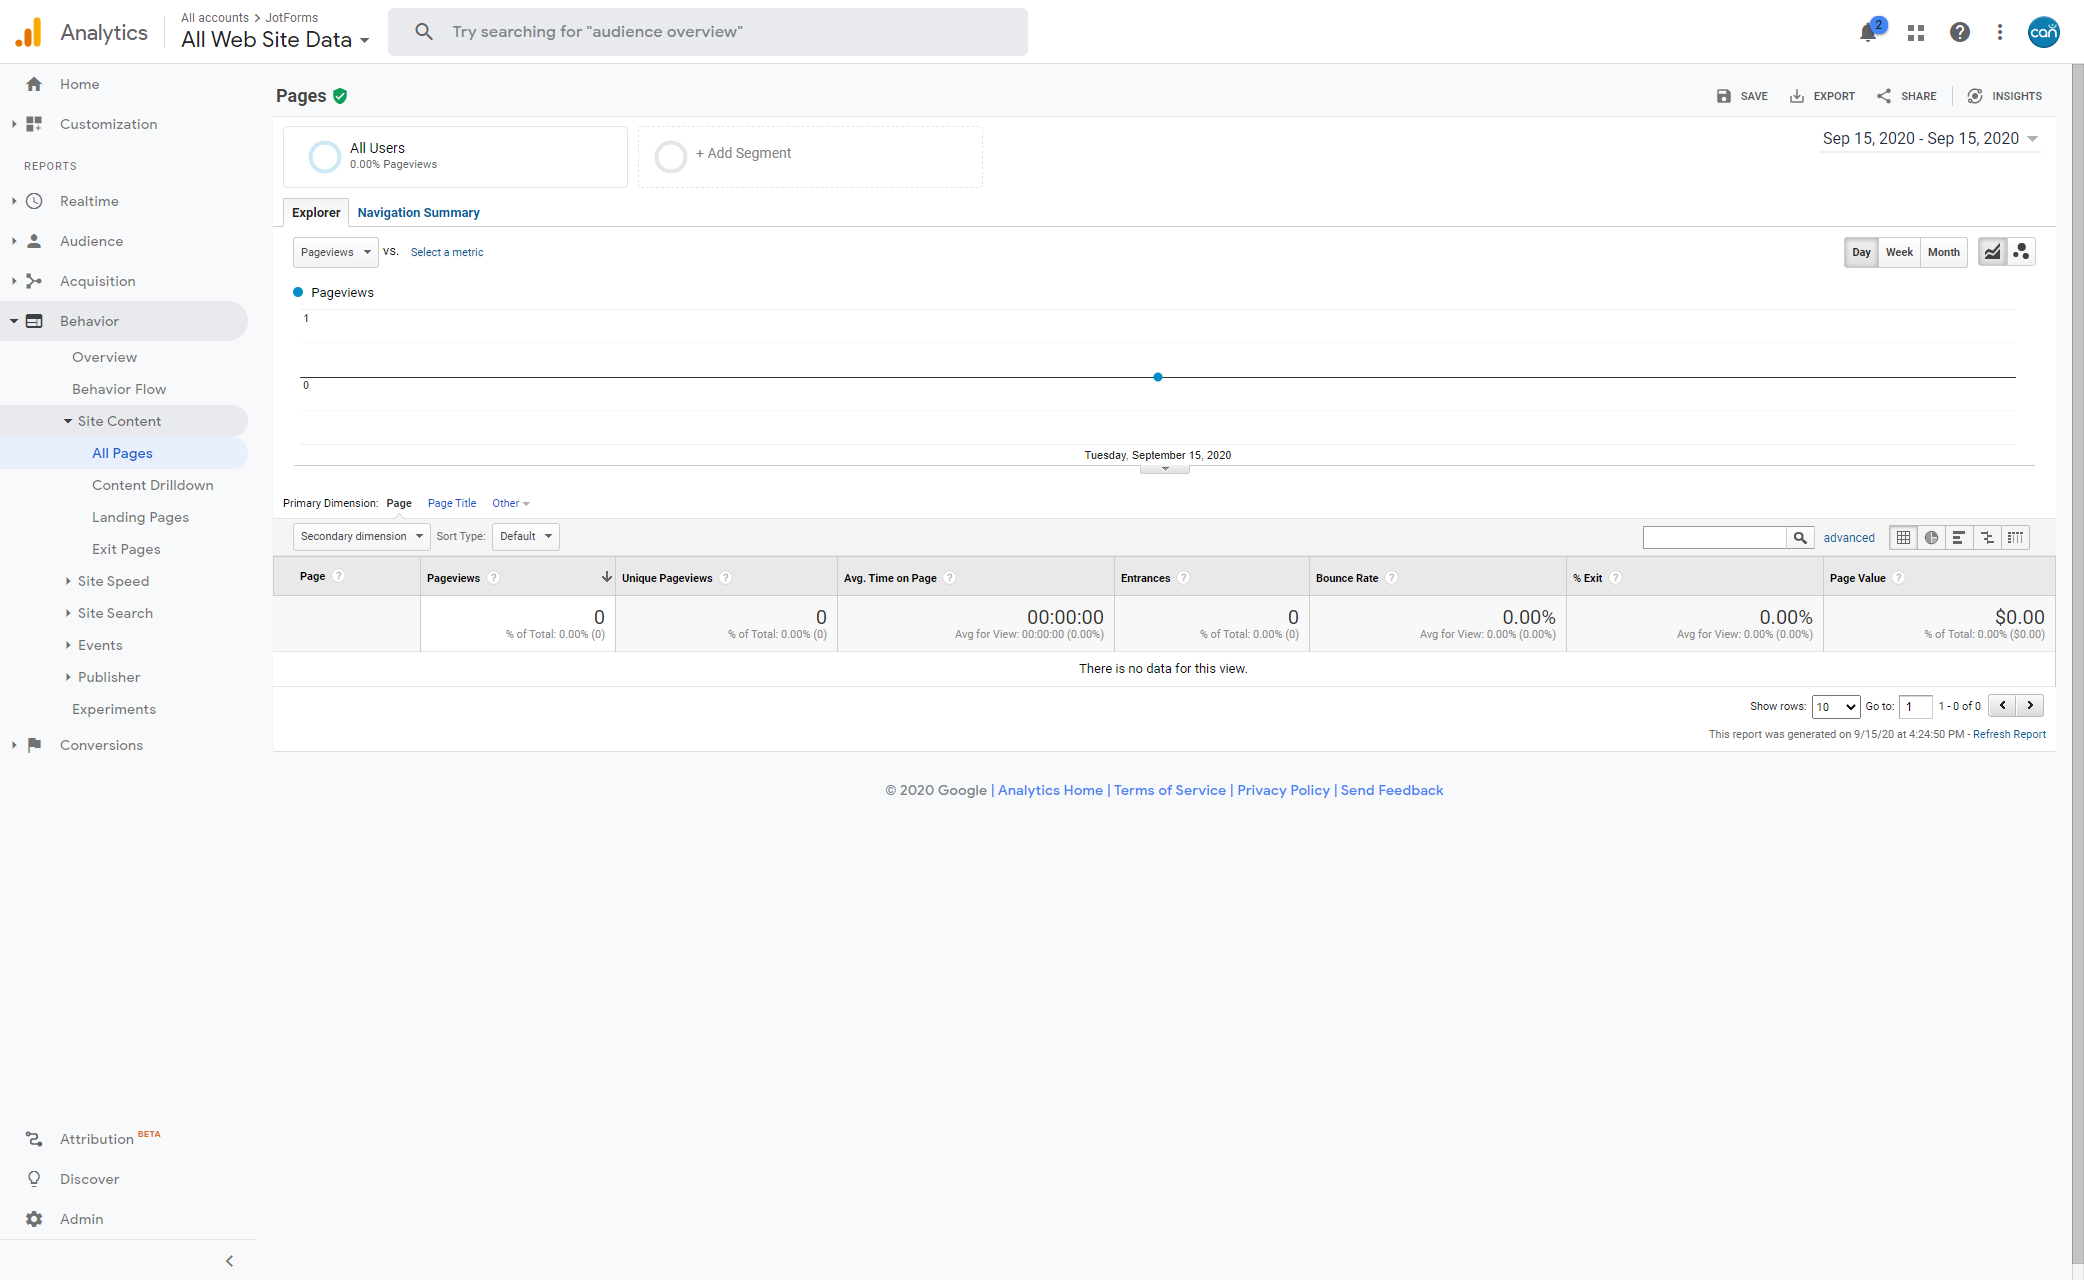Image resolution: width=2084 pixels, height=1280 pixels.
Task: Select Page Title as primary dimension
Action: (451, 503)
